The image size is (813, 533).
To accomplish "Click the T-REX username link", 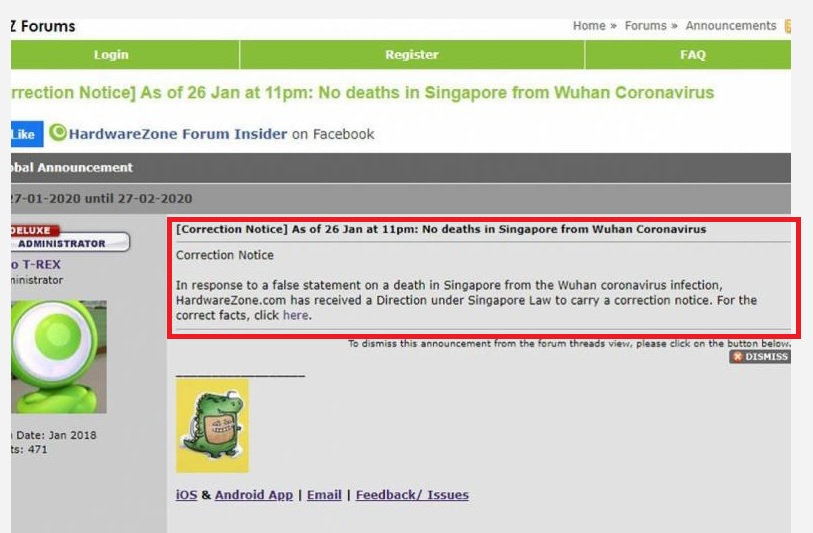I will [x=36, y=264].
